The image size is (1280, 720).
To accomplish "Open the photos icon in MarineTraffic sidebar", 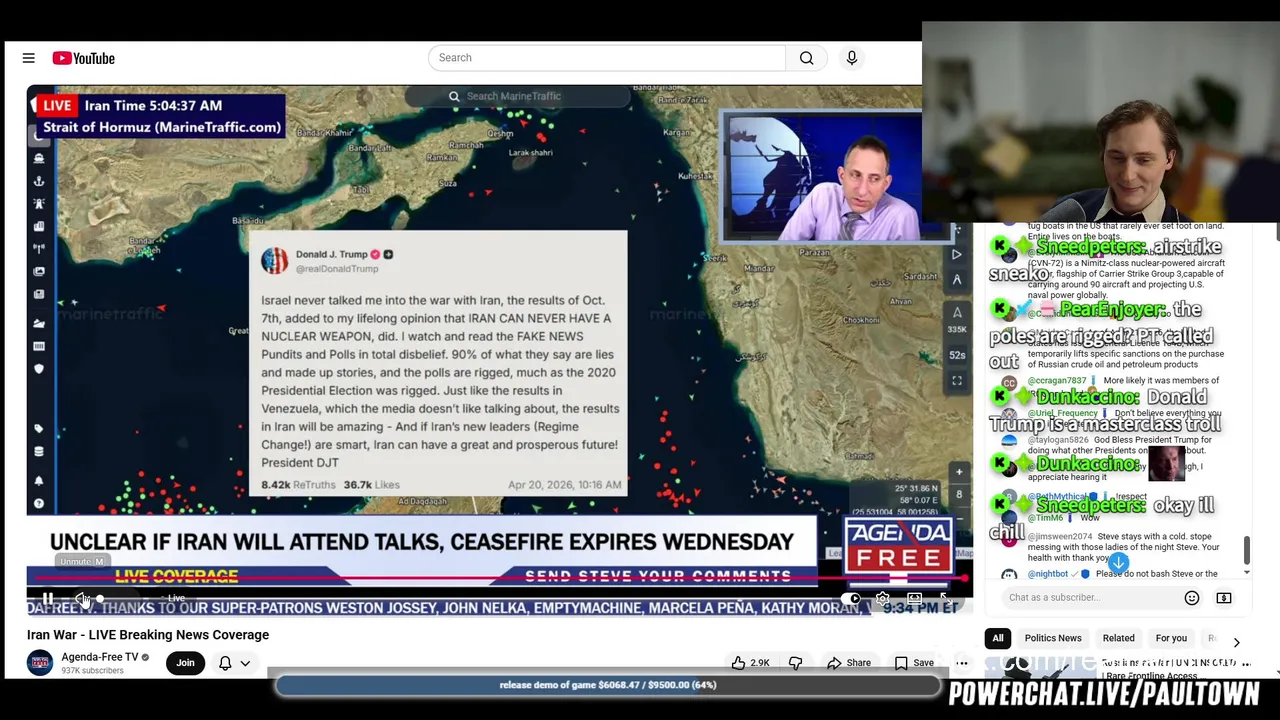I will point(39,271).
